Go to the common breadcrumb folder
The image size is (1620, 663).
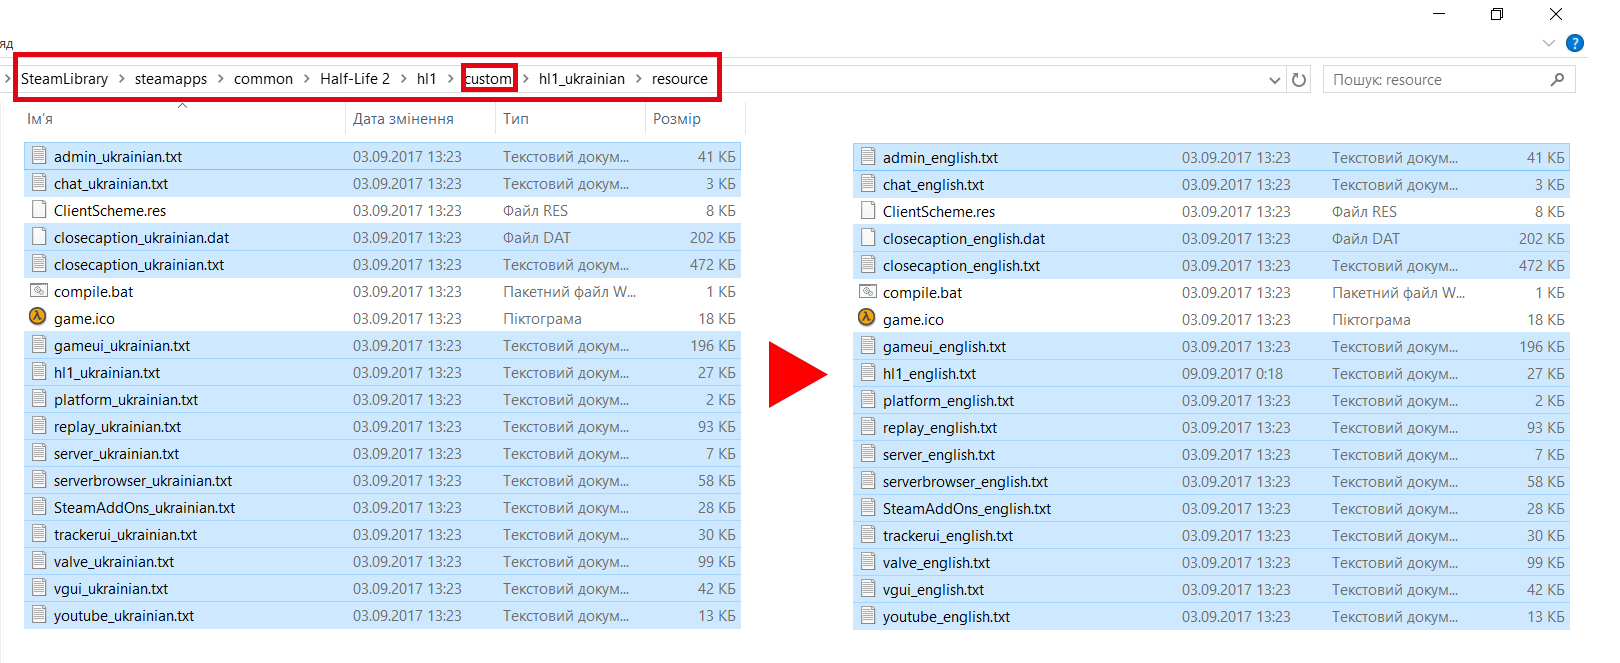[263, 79]
